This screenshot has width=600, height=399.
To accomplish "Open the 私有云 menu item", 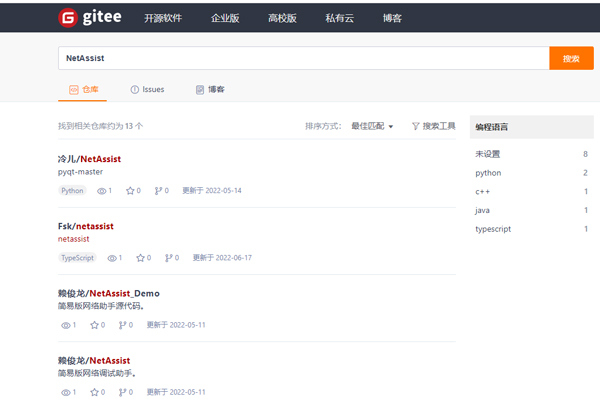I will tap(339, 18).
